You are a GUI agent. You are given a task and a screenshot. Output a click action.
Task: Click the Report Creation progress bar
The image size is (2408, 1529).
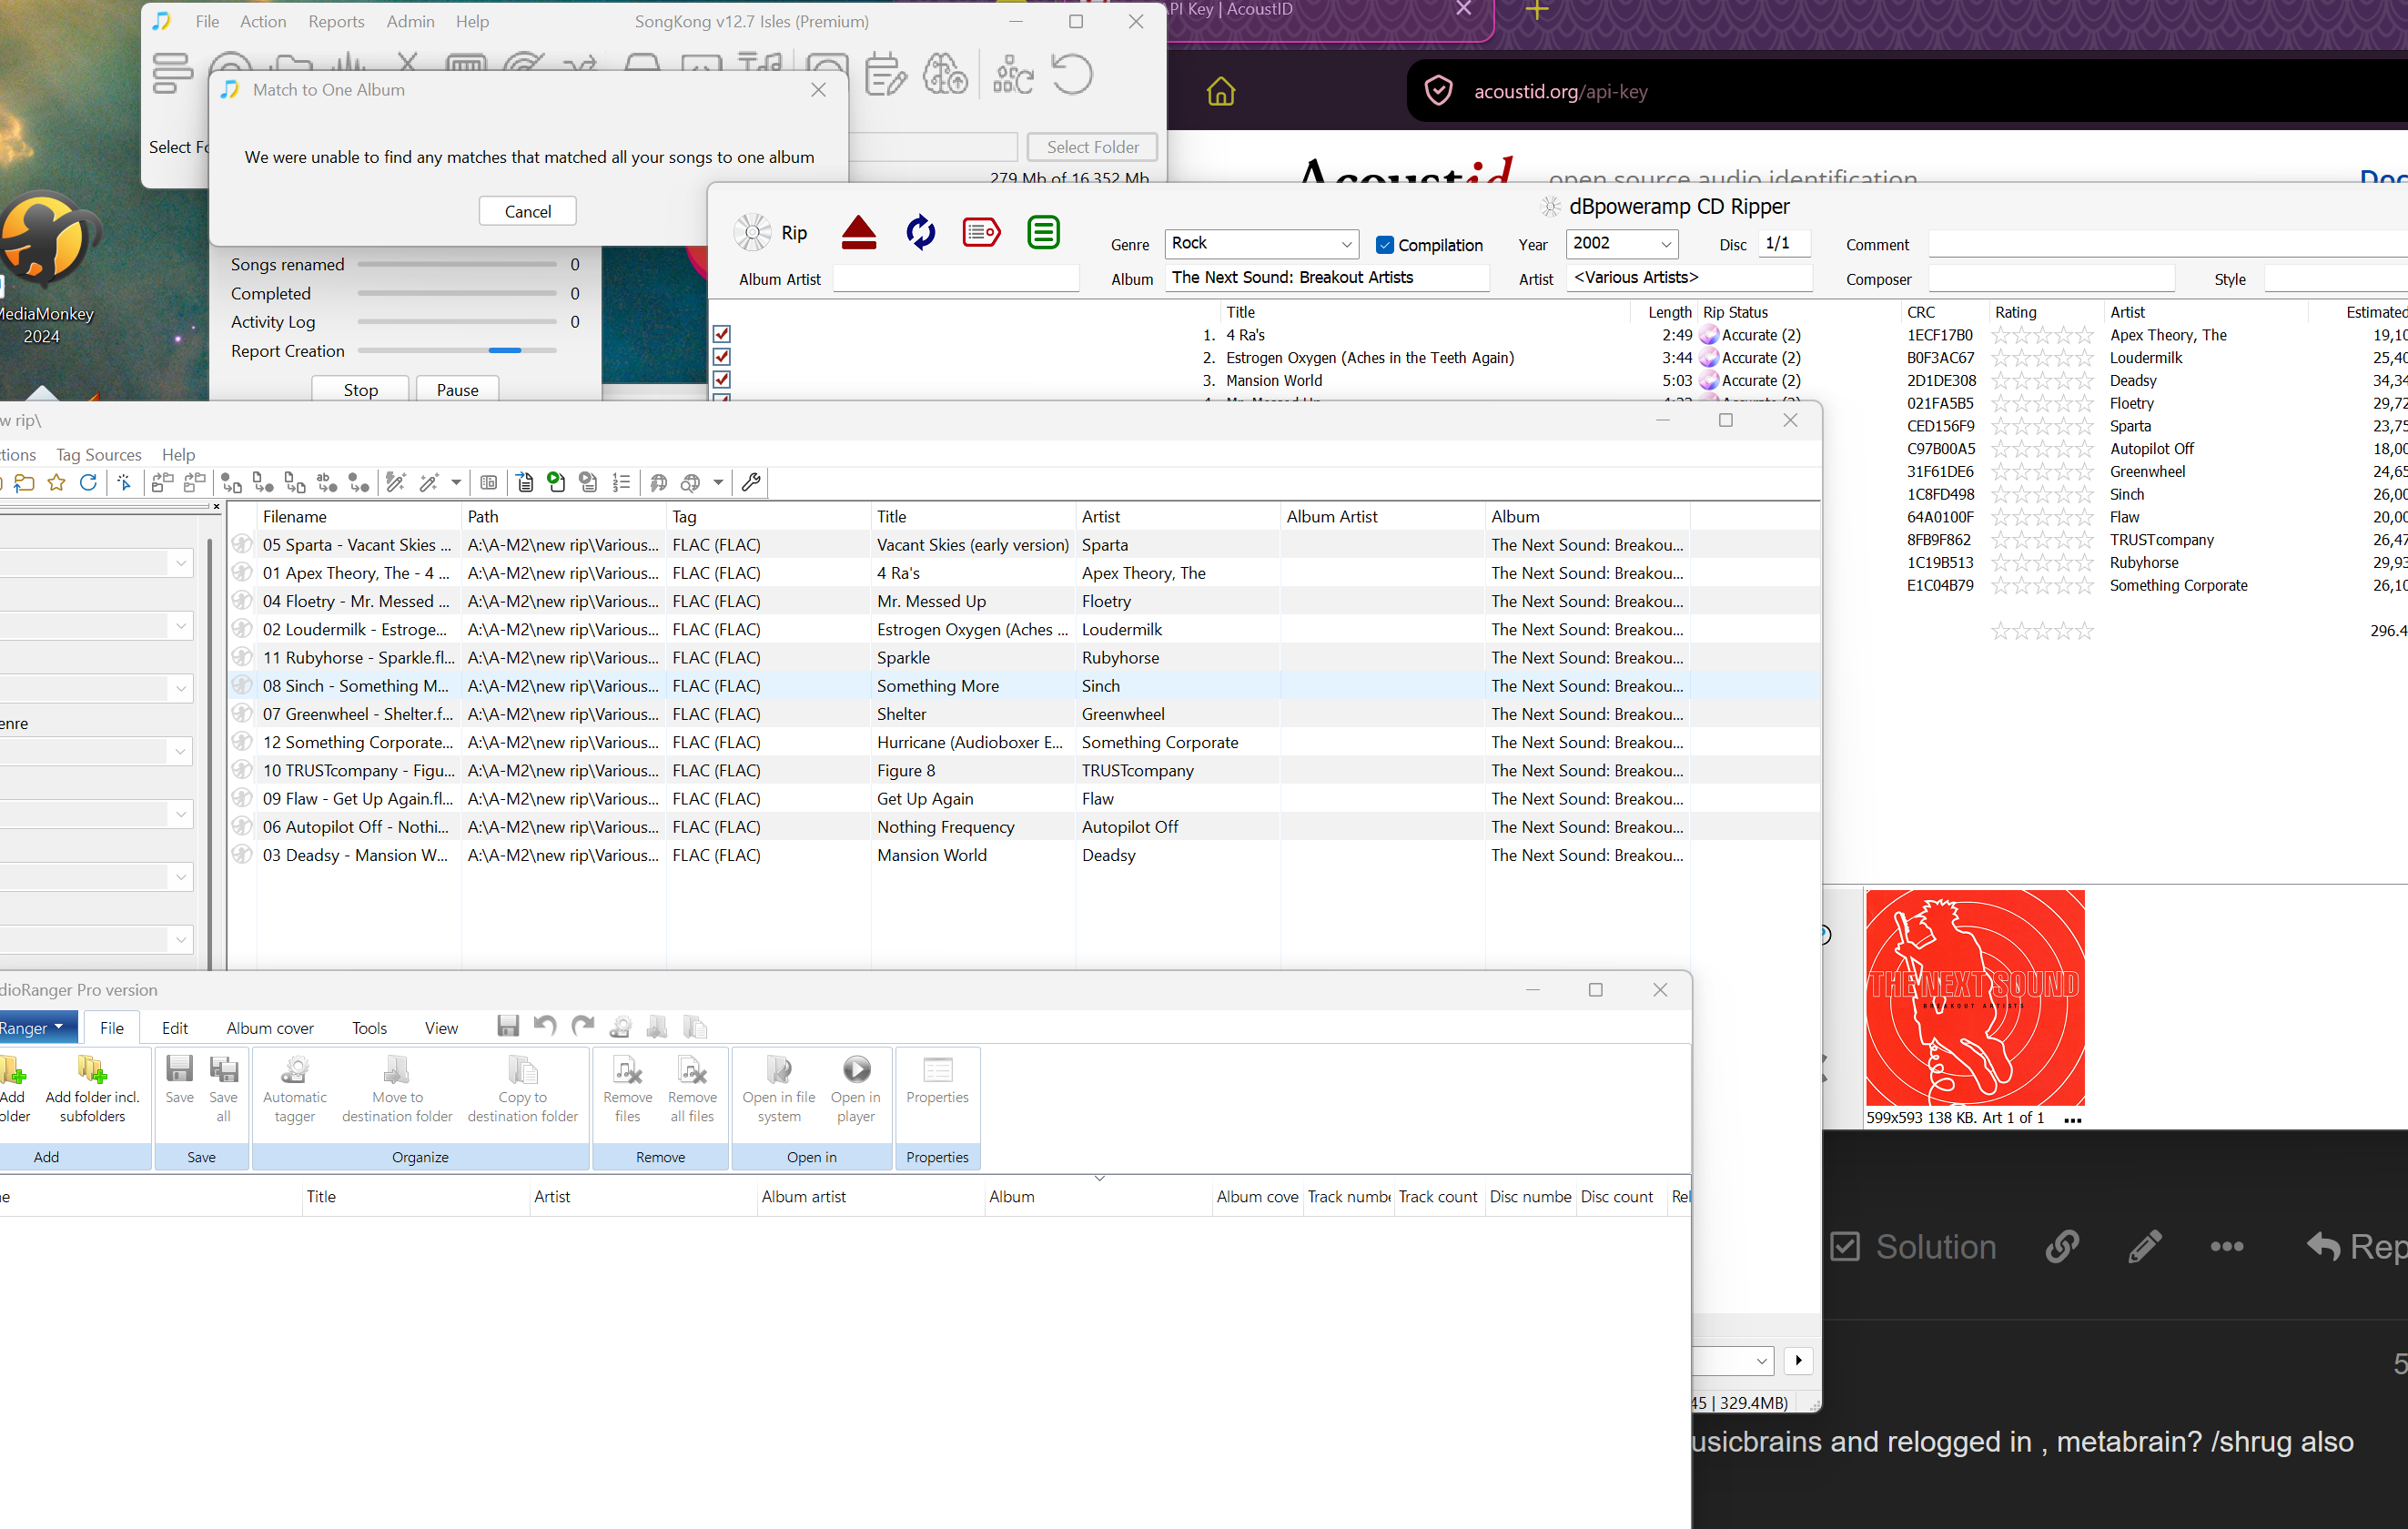(x=456, y=351)
